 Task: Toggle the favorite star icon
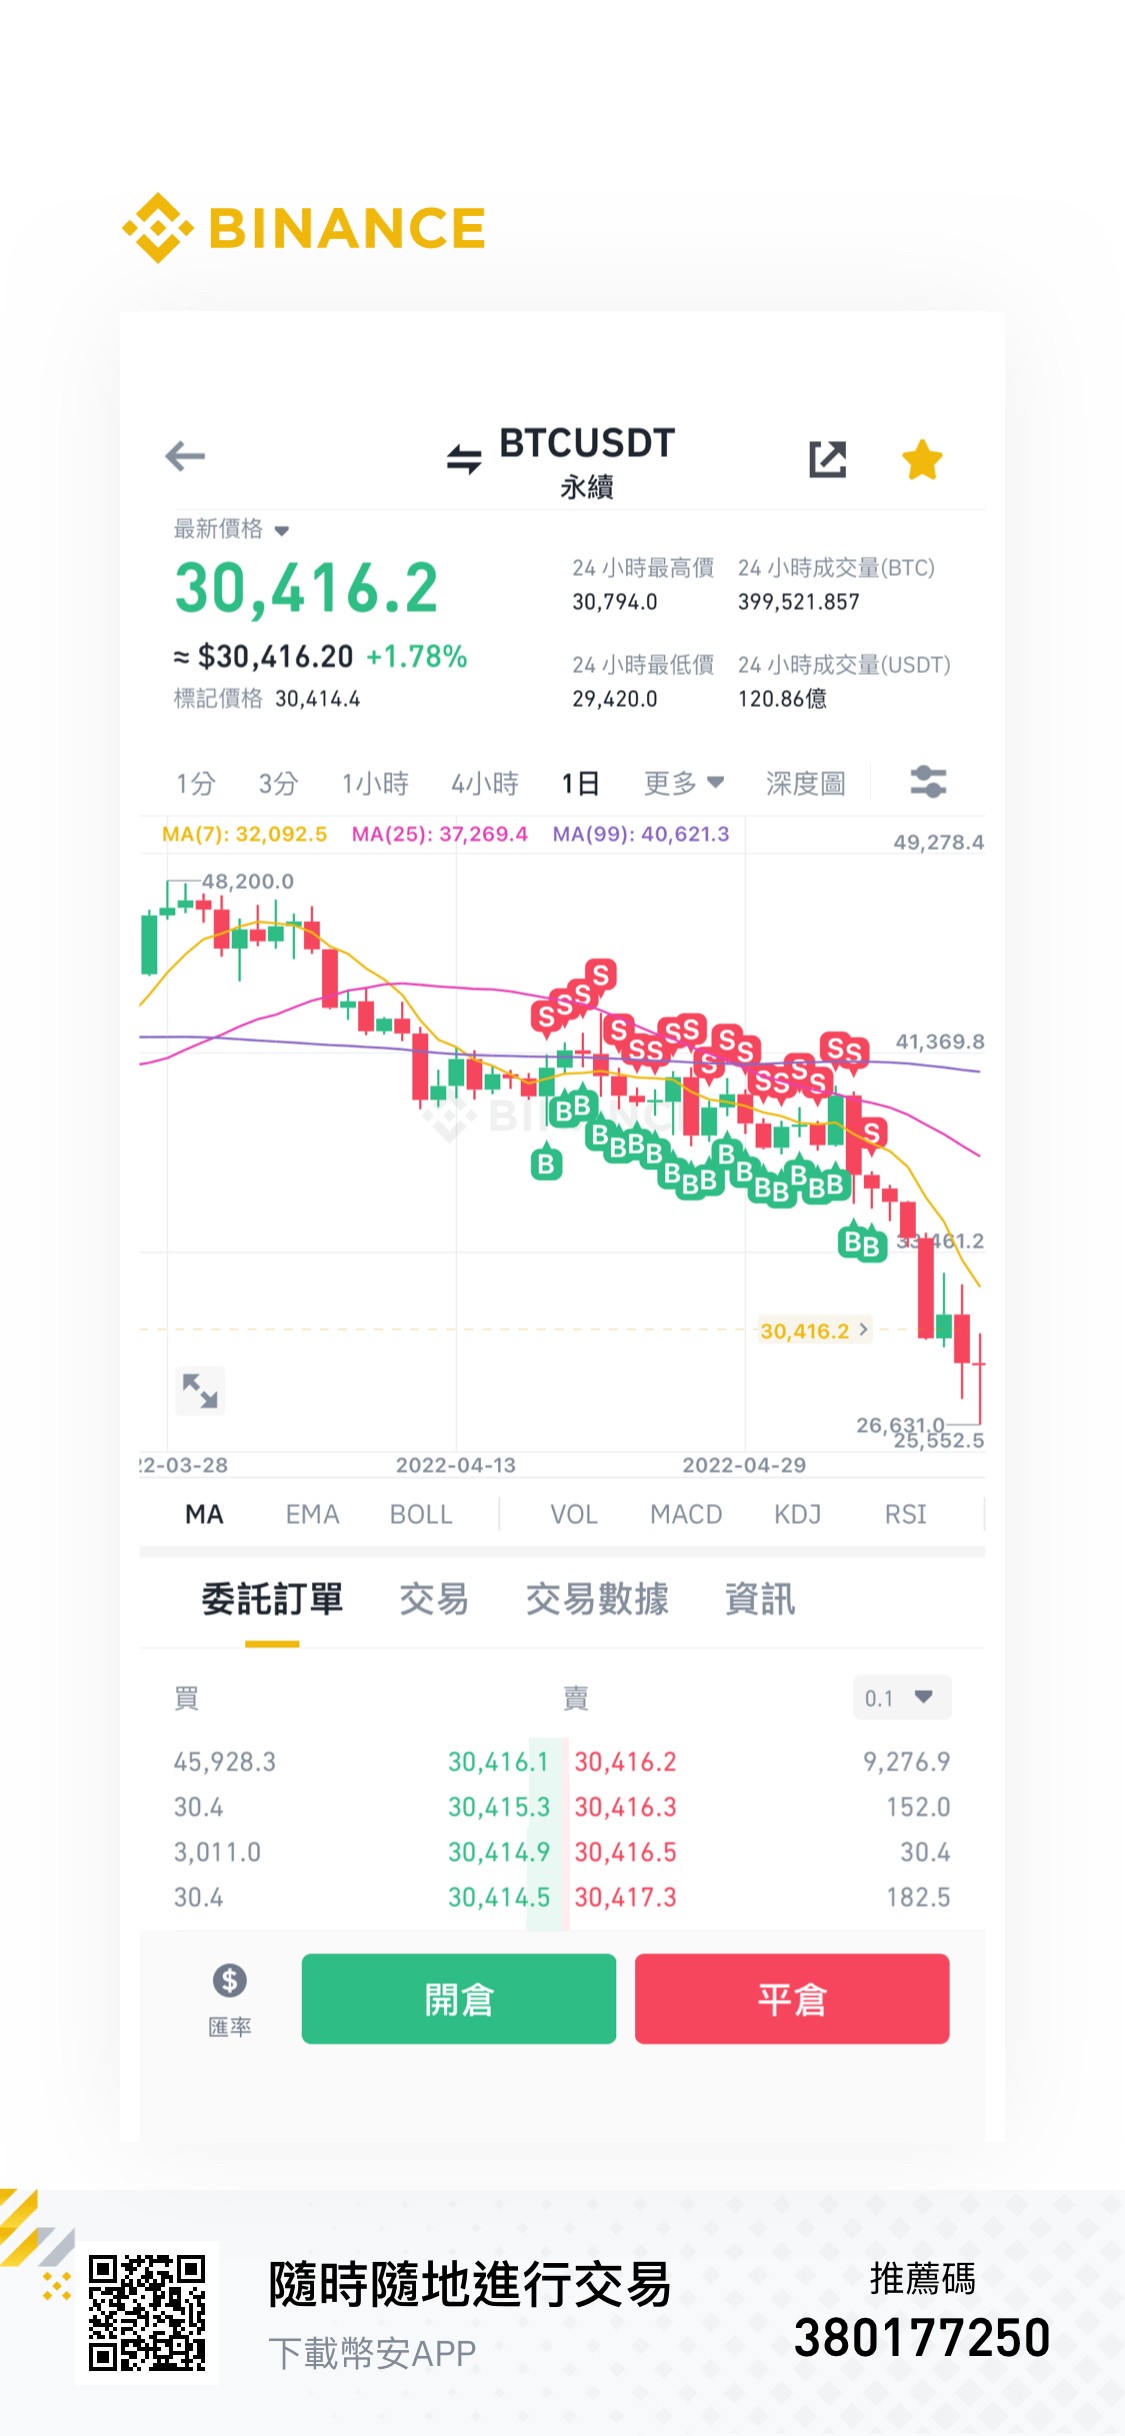coord(922,460)
